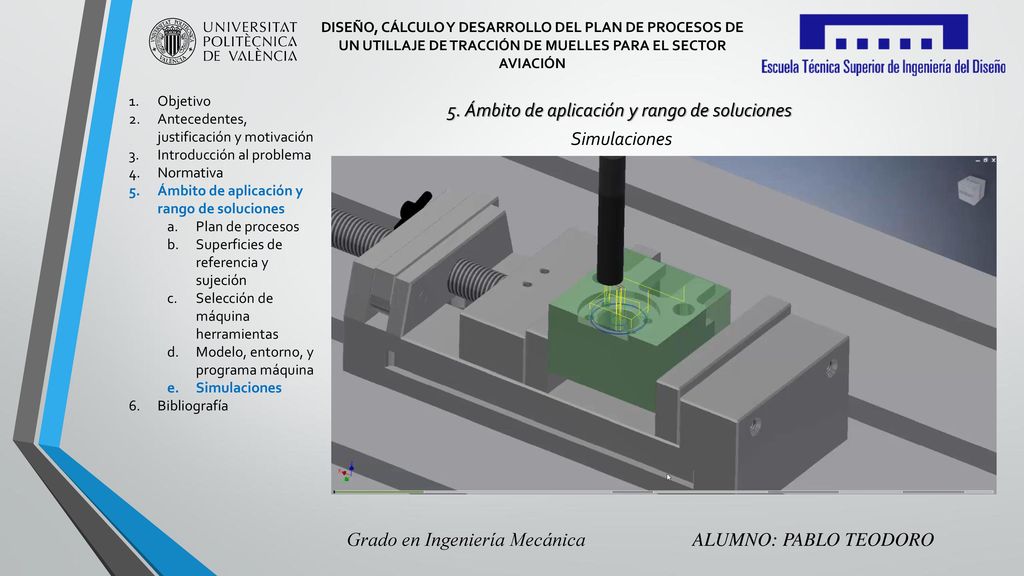The height and width of the screenshot is (576, 1024).
Task: Click the simulation progress bar along the viewport bottom
Action: click(x=664, y=492)
